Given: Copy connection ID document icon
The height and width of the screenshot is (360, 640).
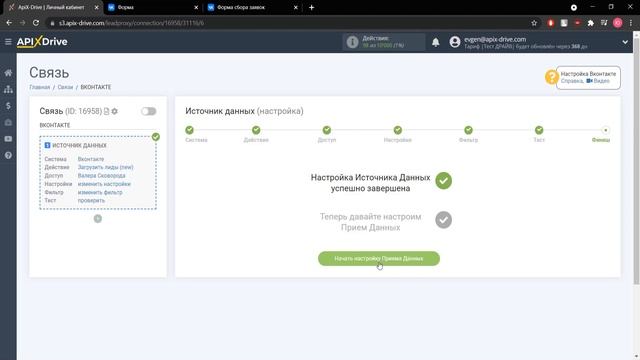Looking at the screenshot, I should (x=107, y=111).
